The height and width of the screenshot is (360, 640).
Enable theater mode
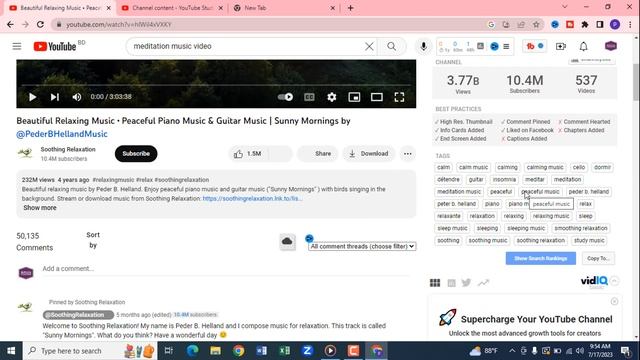(376, 97)
